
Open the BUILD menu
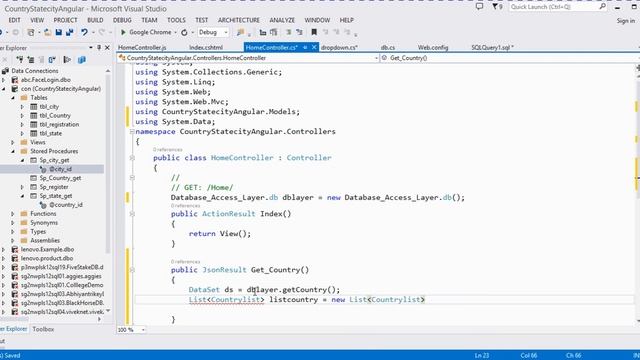(95, 20)
